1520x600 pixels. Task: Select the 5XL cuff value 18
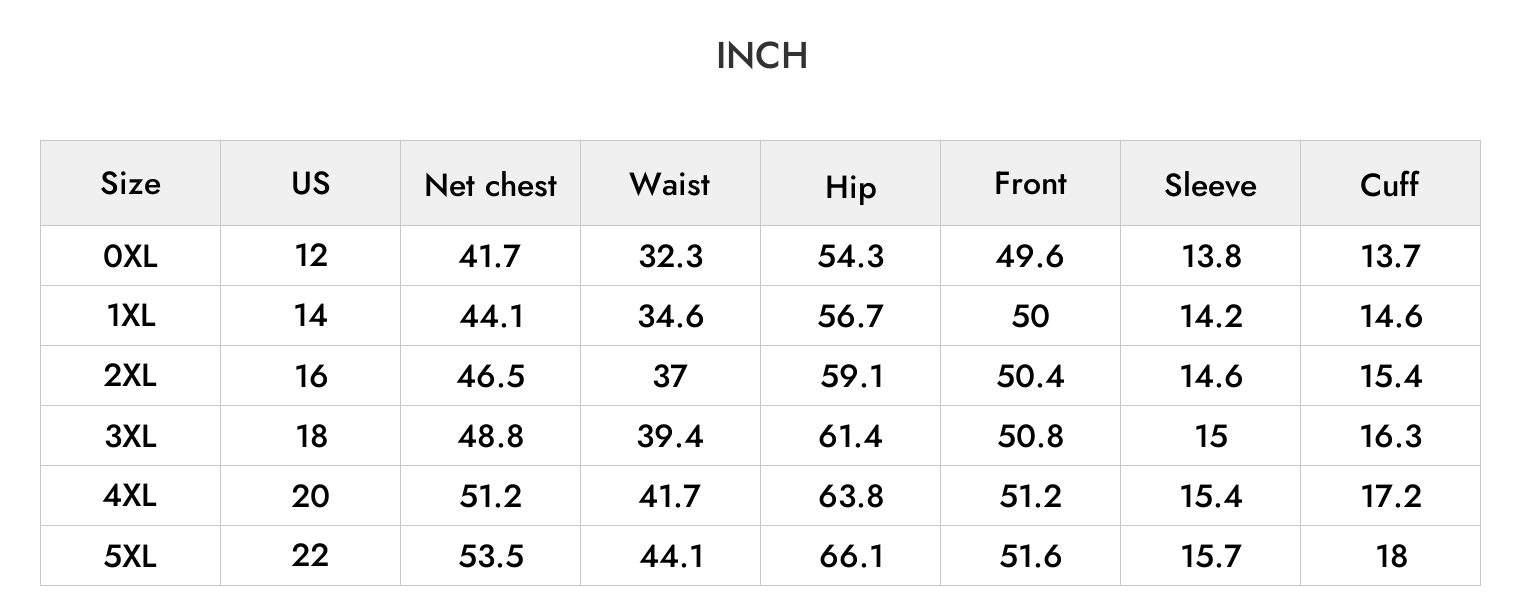[1391, 556]
